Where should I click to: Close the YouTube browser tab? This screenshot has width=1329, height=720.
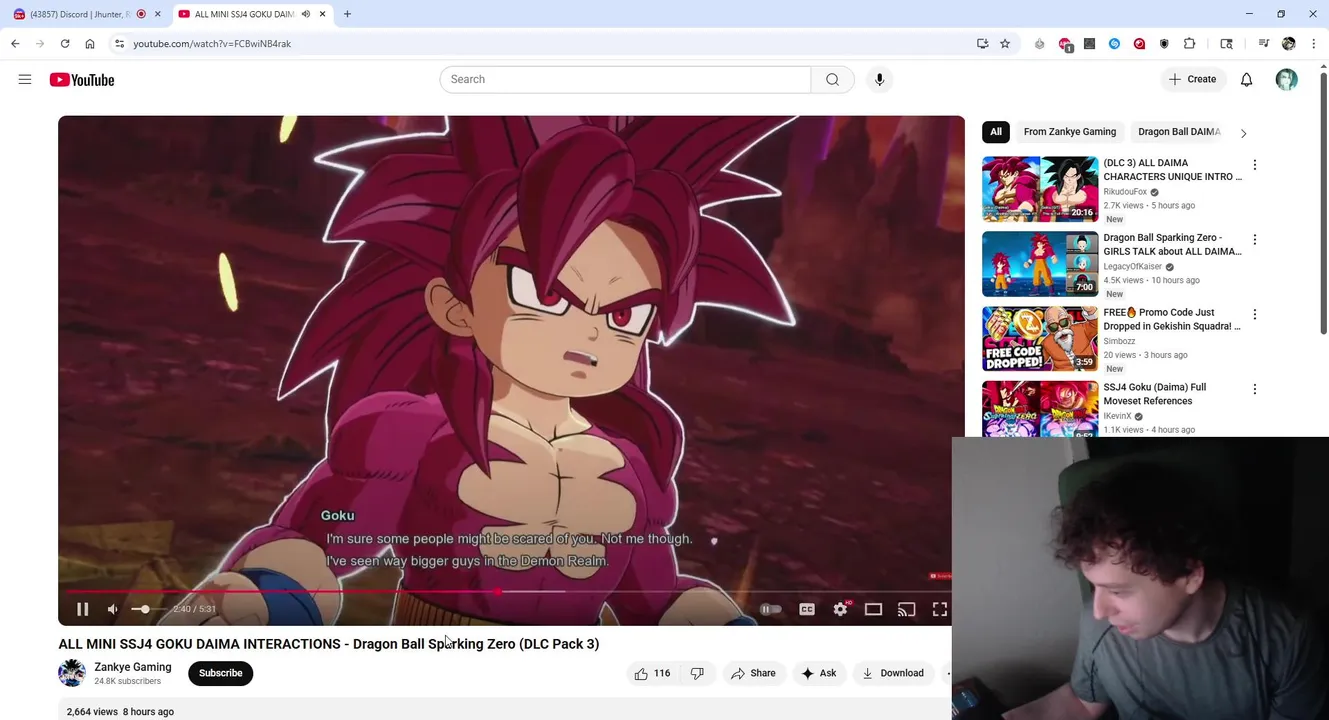pyautogui.click(x=322, y=14)
